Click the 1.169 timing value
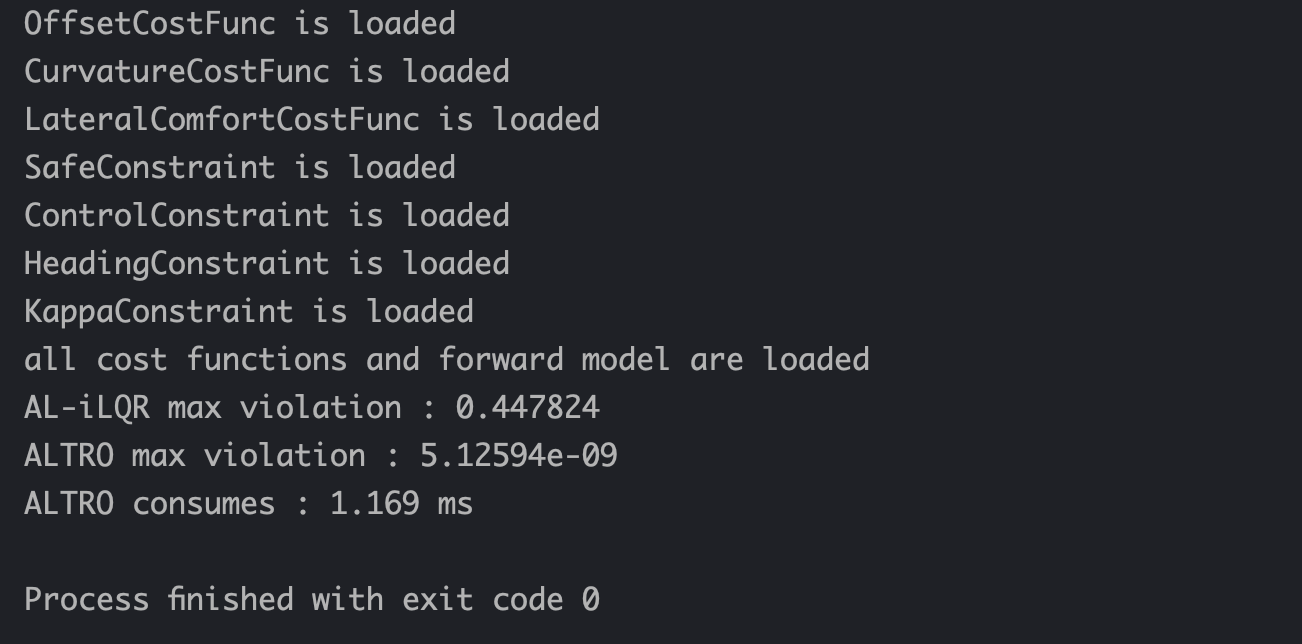 [x=374, y=503]
